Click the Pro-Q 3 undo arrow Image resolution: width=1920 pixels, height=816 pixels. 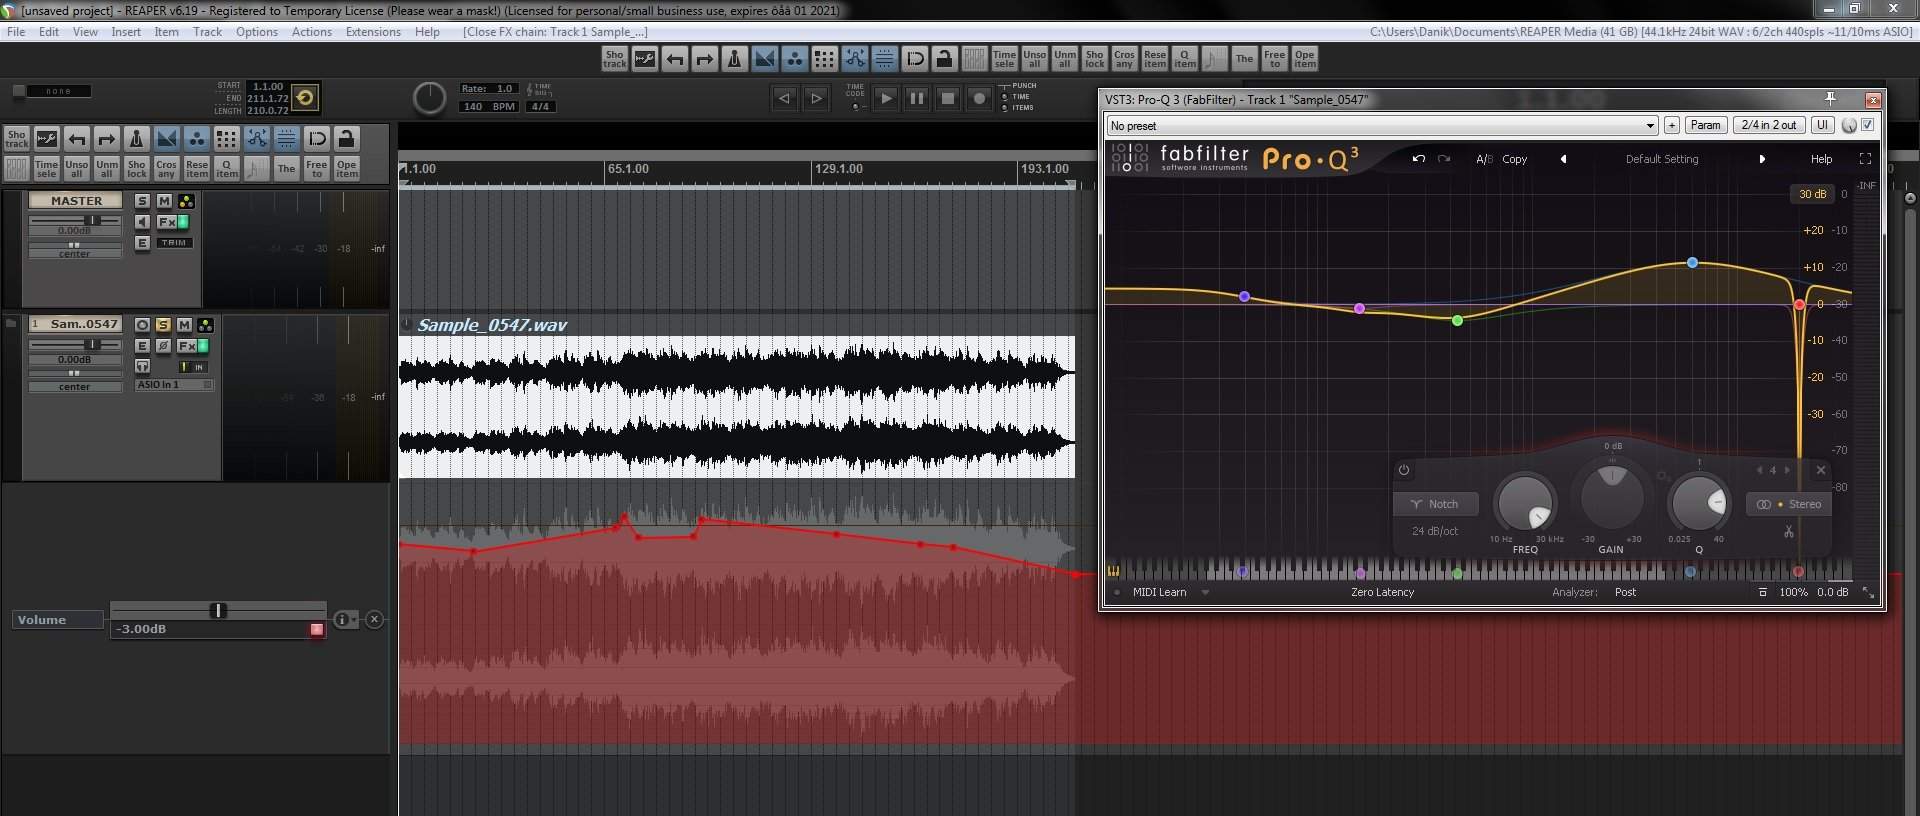[1418, 159]
